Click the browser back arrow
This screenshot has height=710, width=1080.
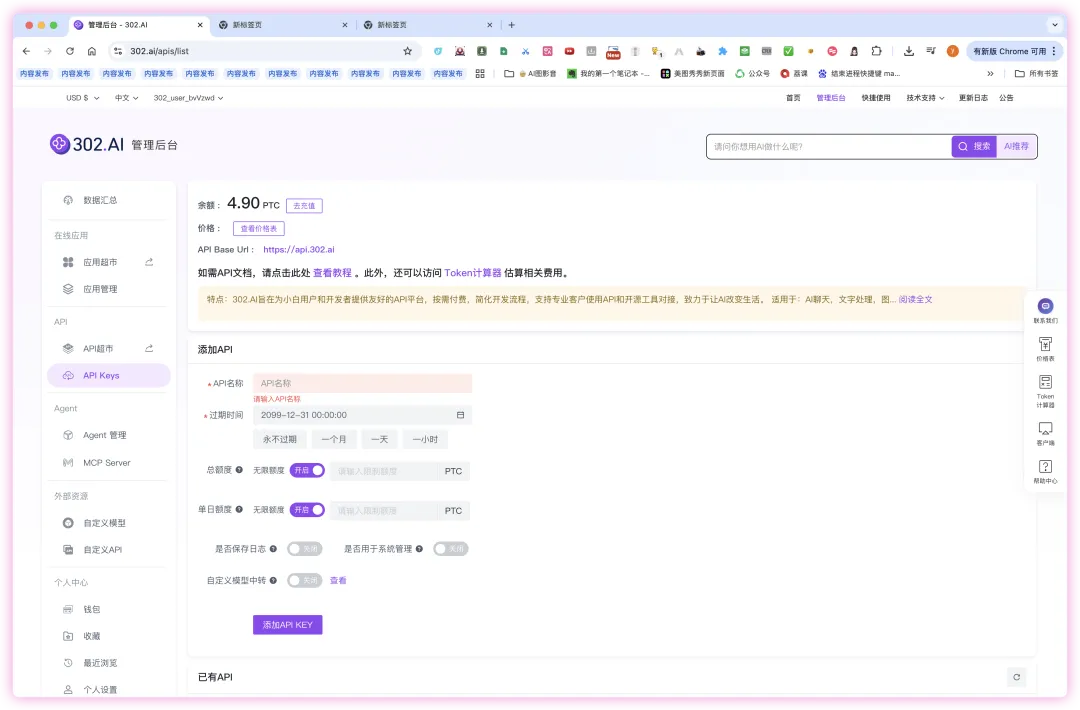26,51
